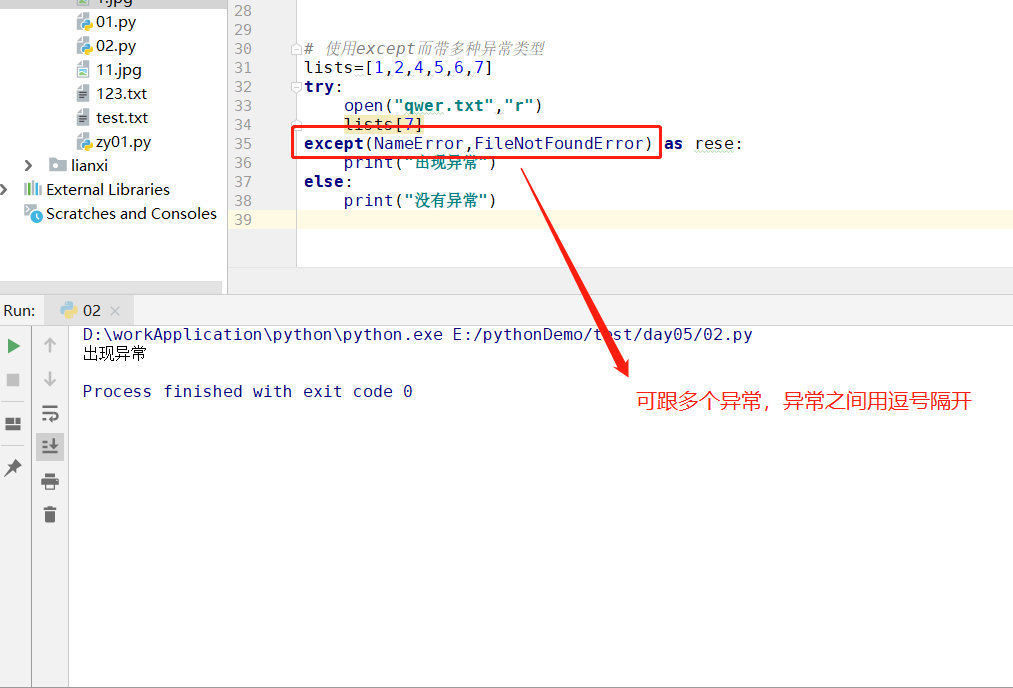This screenshot has height=688, width=1013.
Task: Click the 'lists=[1,2,4,5,6,7]' line
Action: (x=399, y=67)
